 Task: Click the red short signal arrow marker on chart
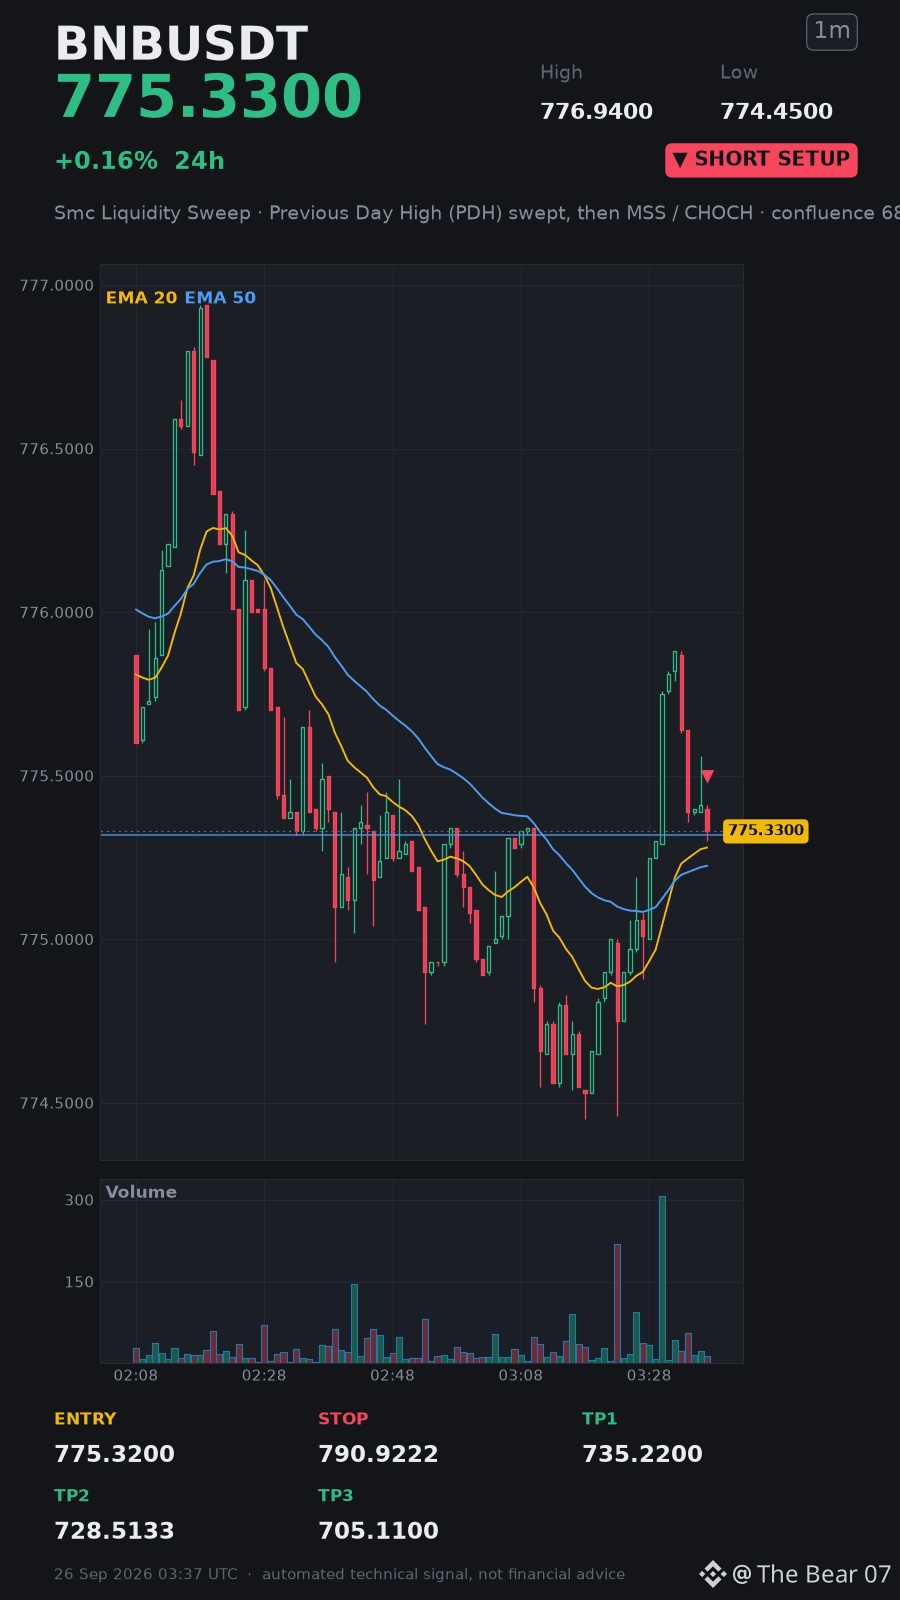pos(707,776)
